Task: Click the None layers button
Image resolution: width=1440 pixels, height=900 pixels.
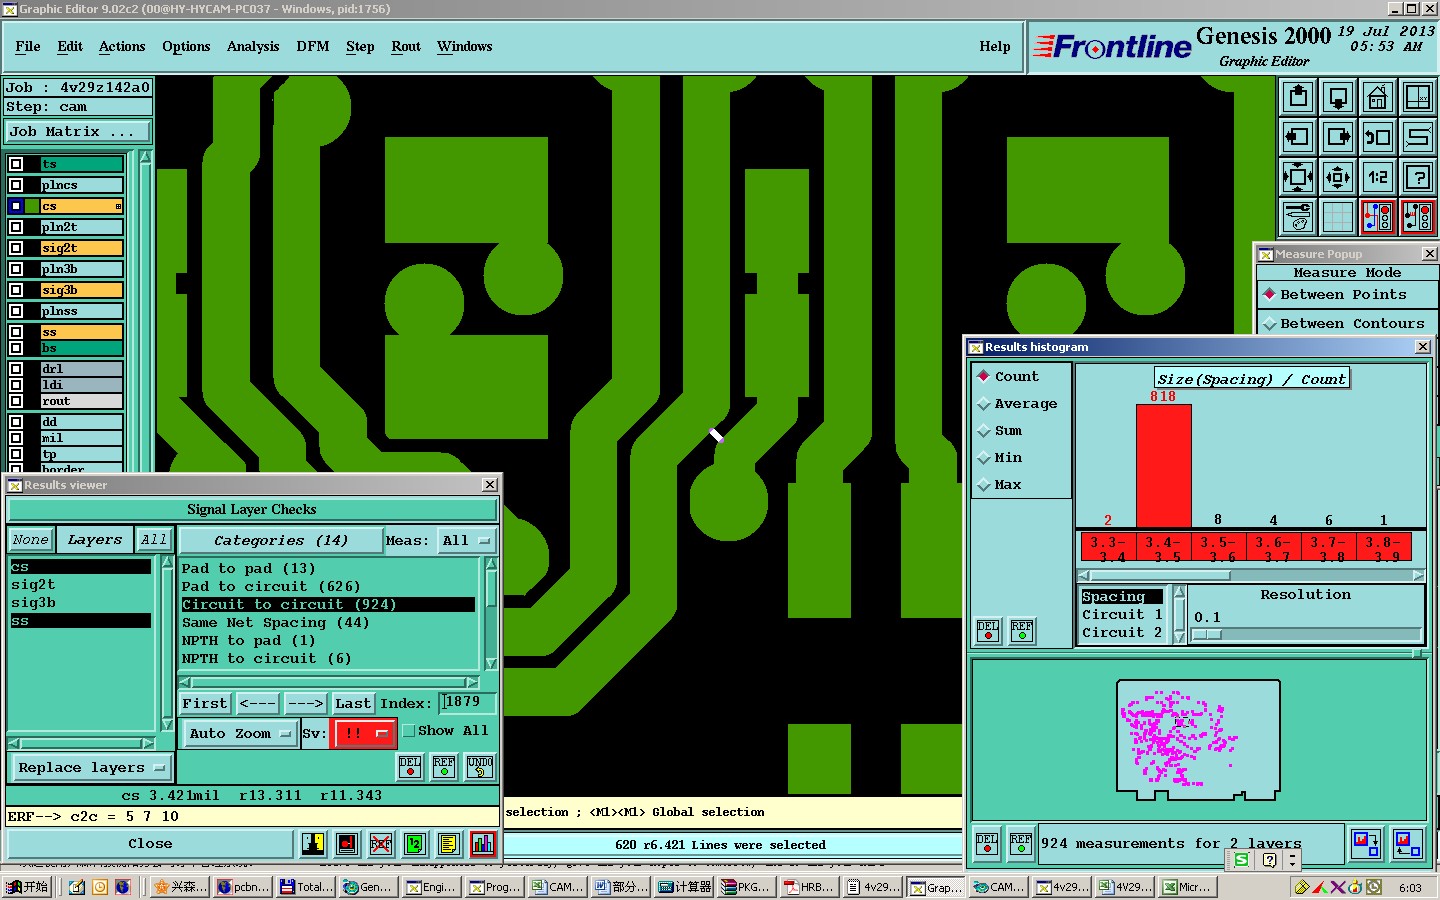Action: 30,540
